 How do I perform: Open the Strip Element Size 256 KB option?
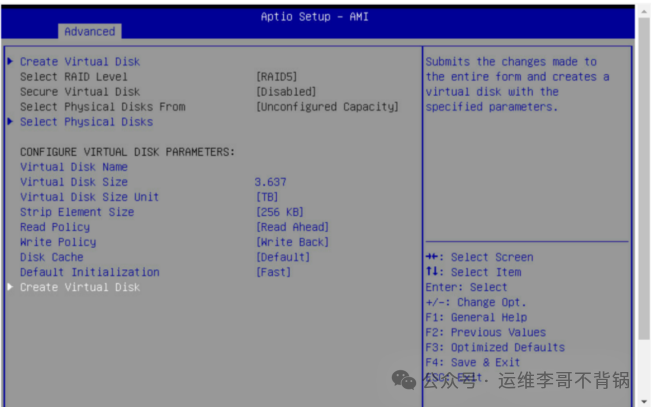click(x=280, y=212)
